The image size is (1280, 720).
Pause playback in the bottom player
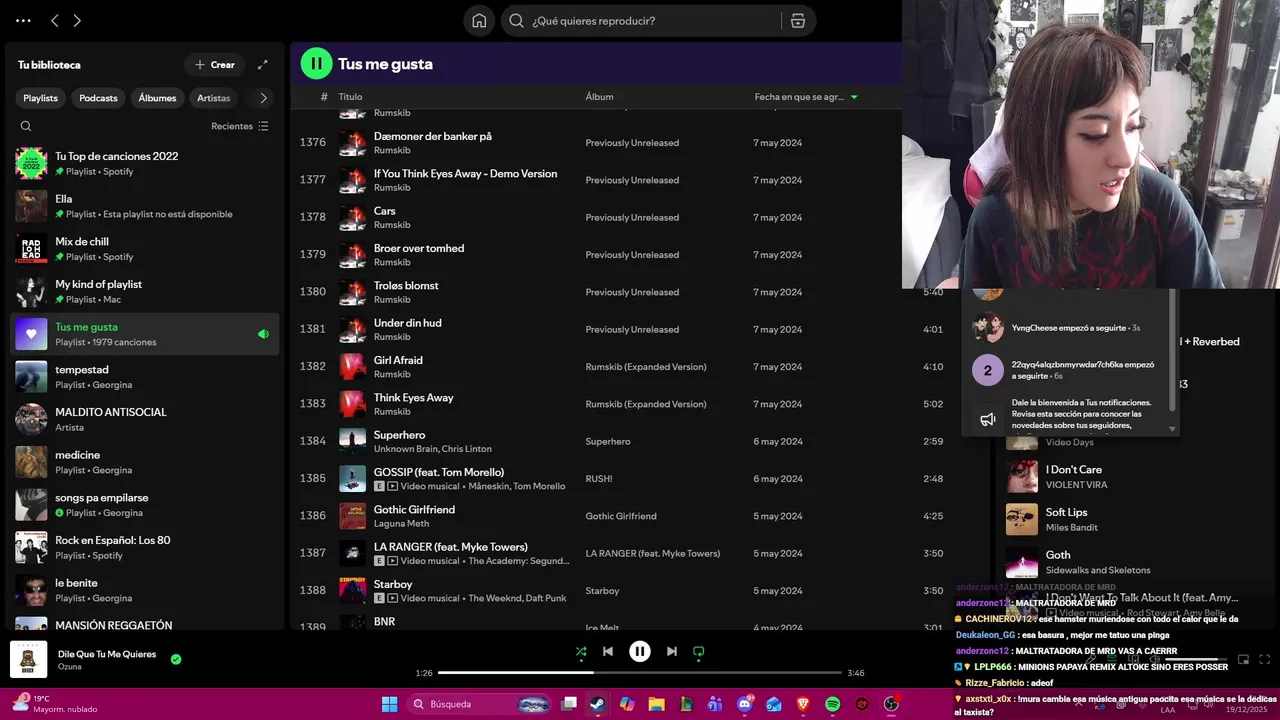640,651
